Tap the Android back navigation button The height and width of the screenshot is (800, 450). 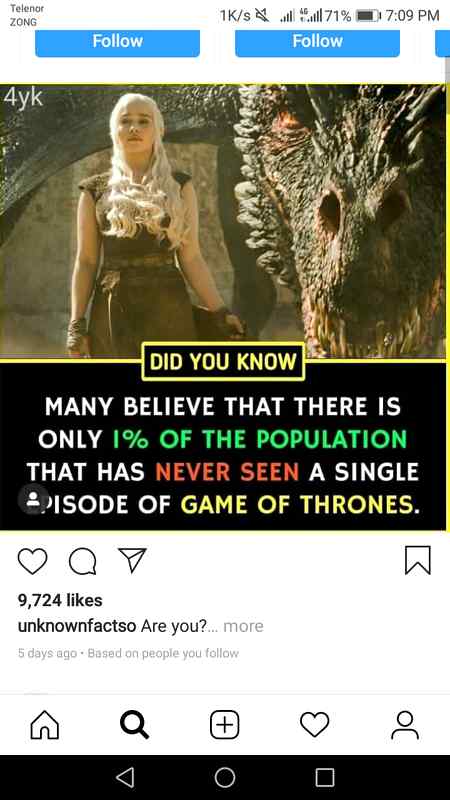125,778
